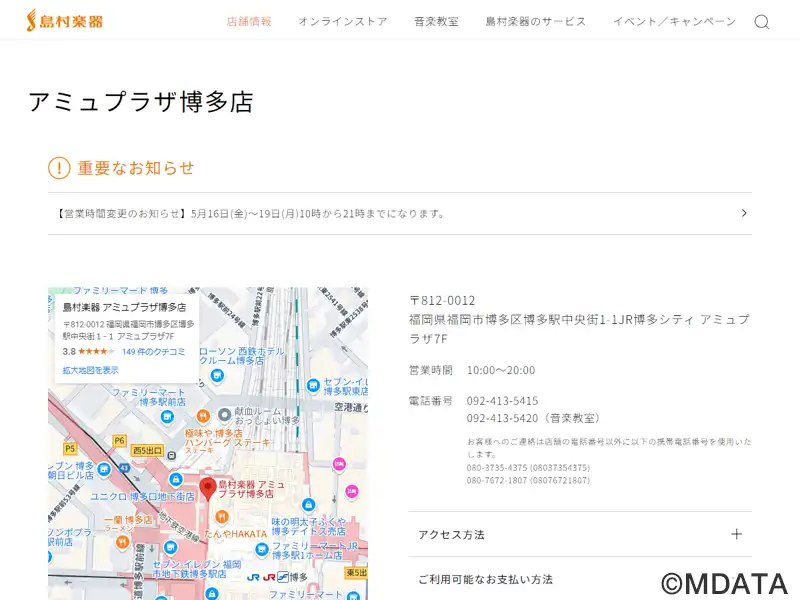Click the mobile number 080-3735-4375
This screenshot has width=800, height=600.
pyautogui.click(x=497, y=468)
